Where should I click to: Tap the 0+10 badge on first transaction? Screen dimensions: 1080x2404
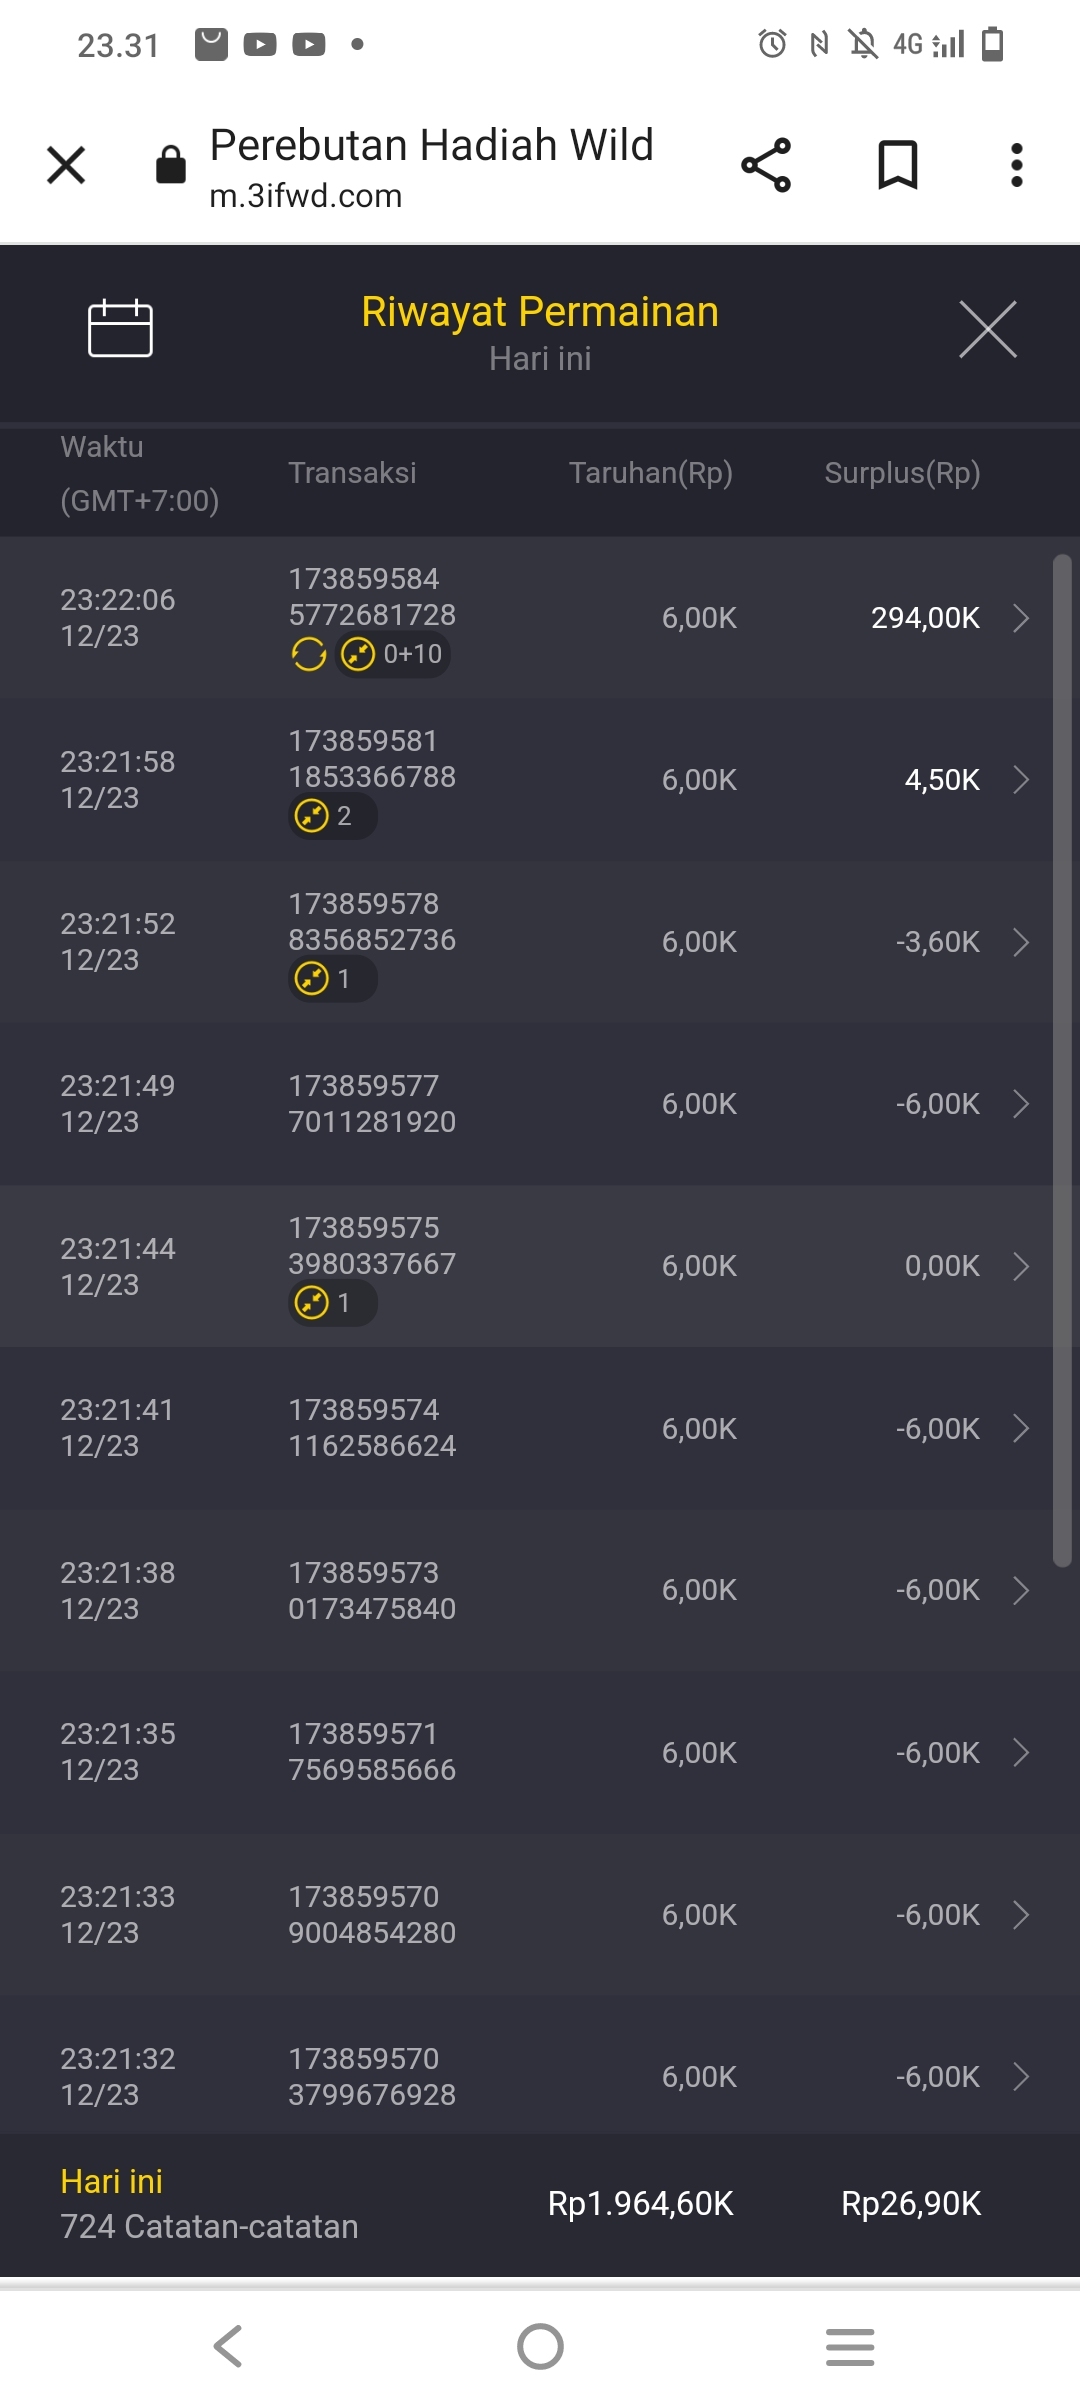click(x=393, y=655)
